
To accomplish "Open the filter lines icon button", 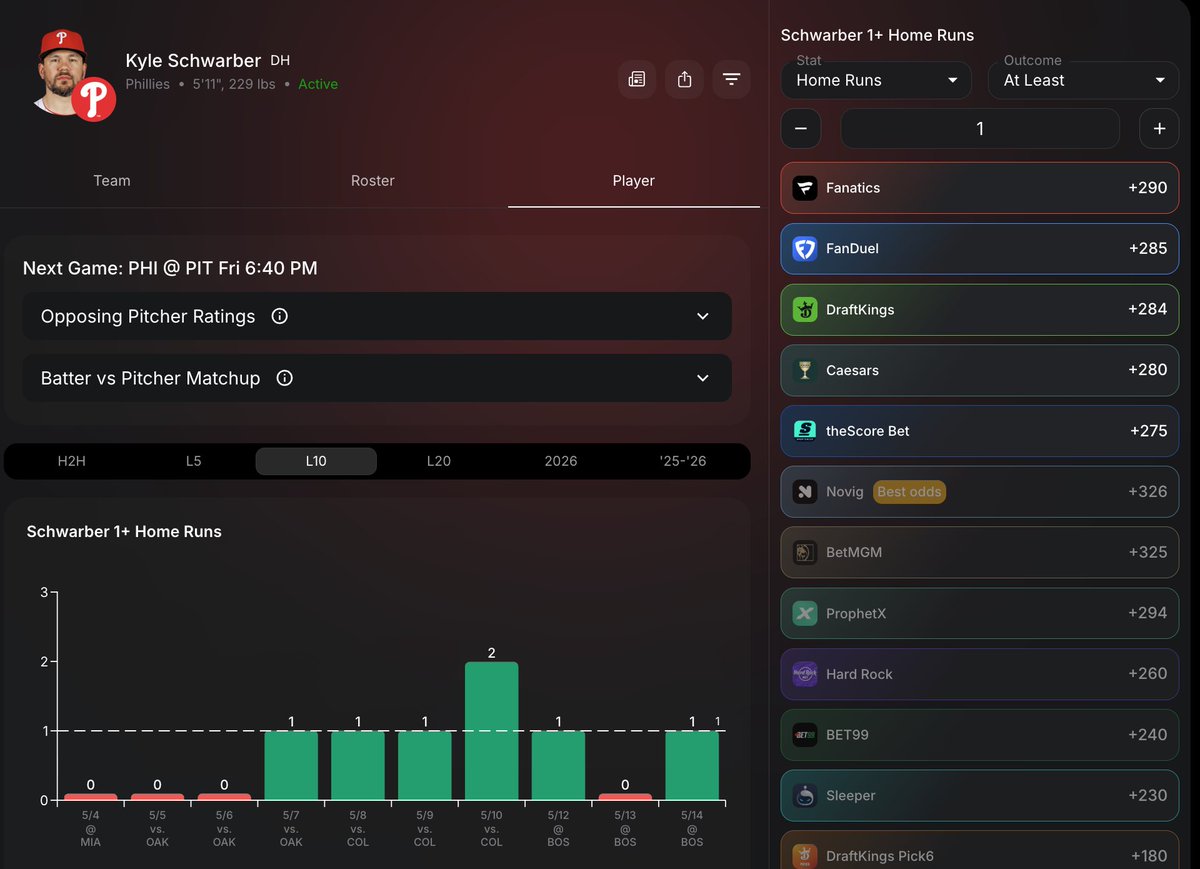I will [x=731, y=79].
